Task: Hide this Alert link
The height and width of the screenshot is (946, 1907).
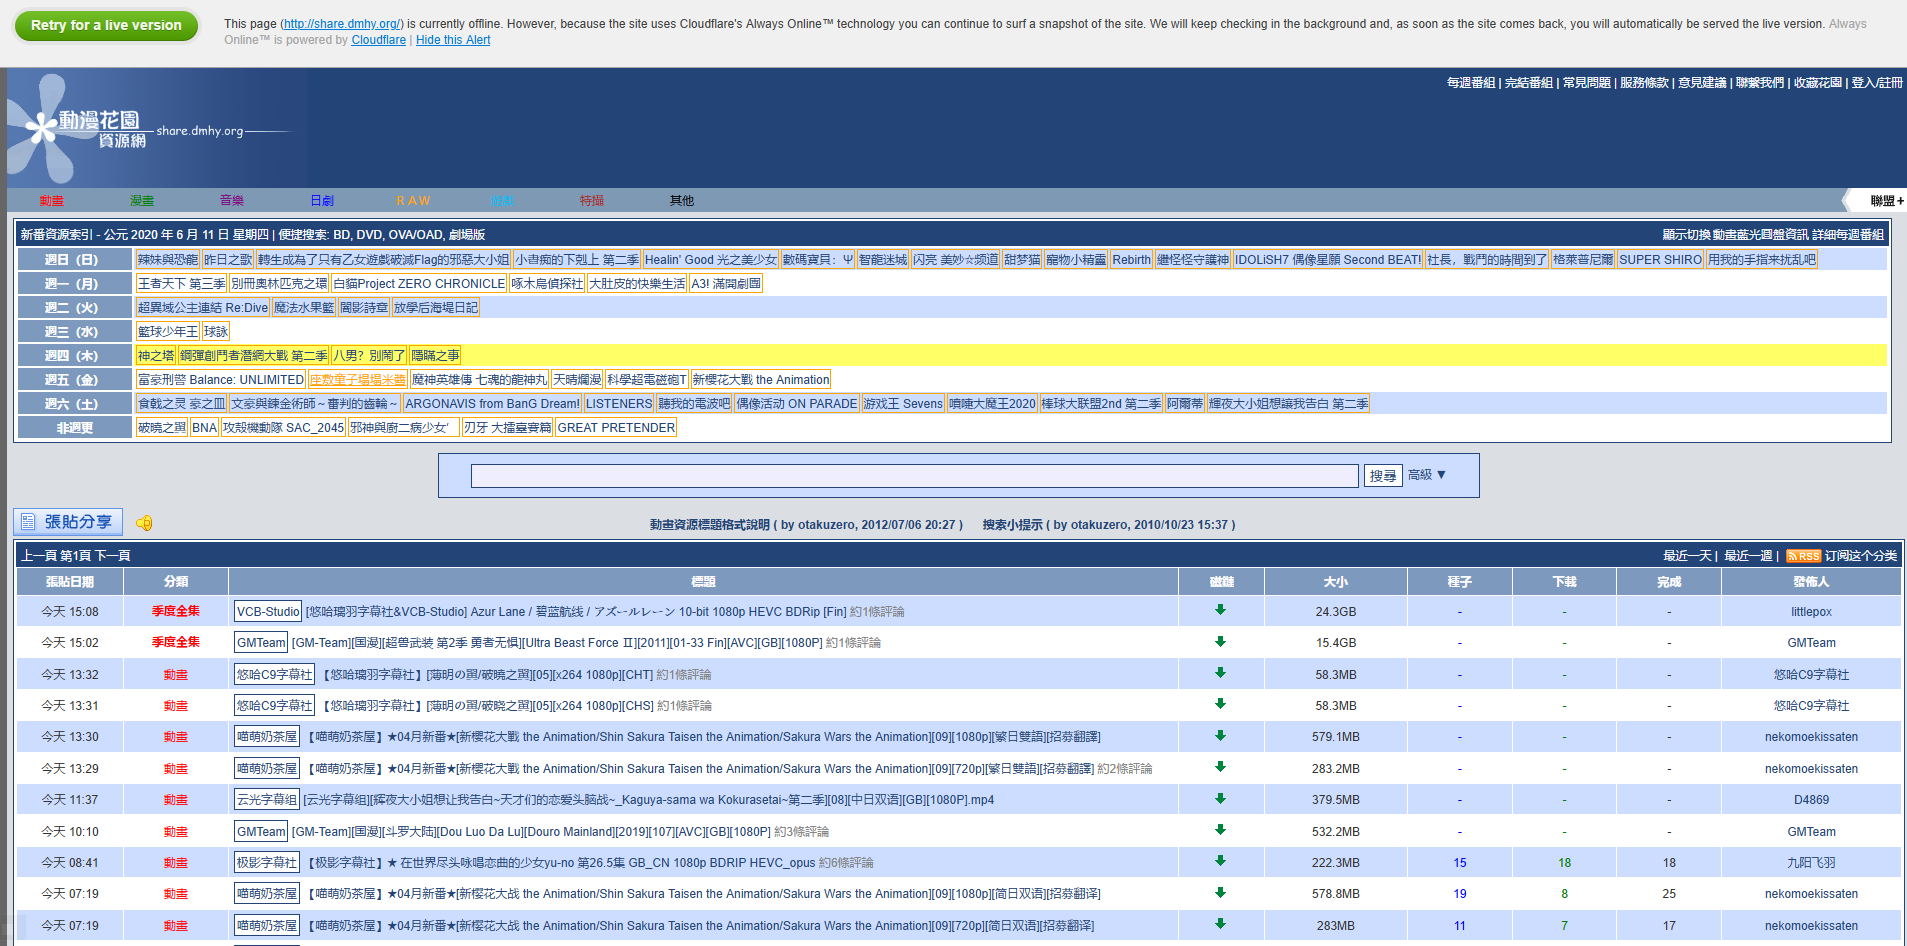Action: (x=453, y=40)
